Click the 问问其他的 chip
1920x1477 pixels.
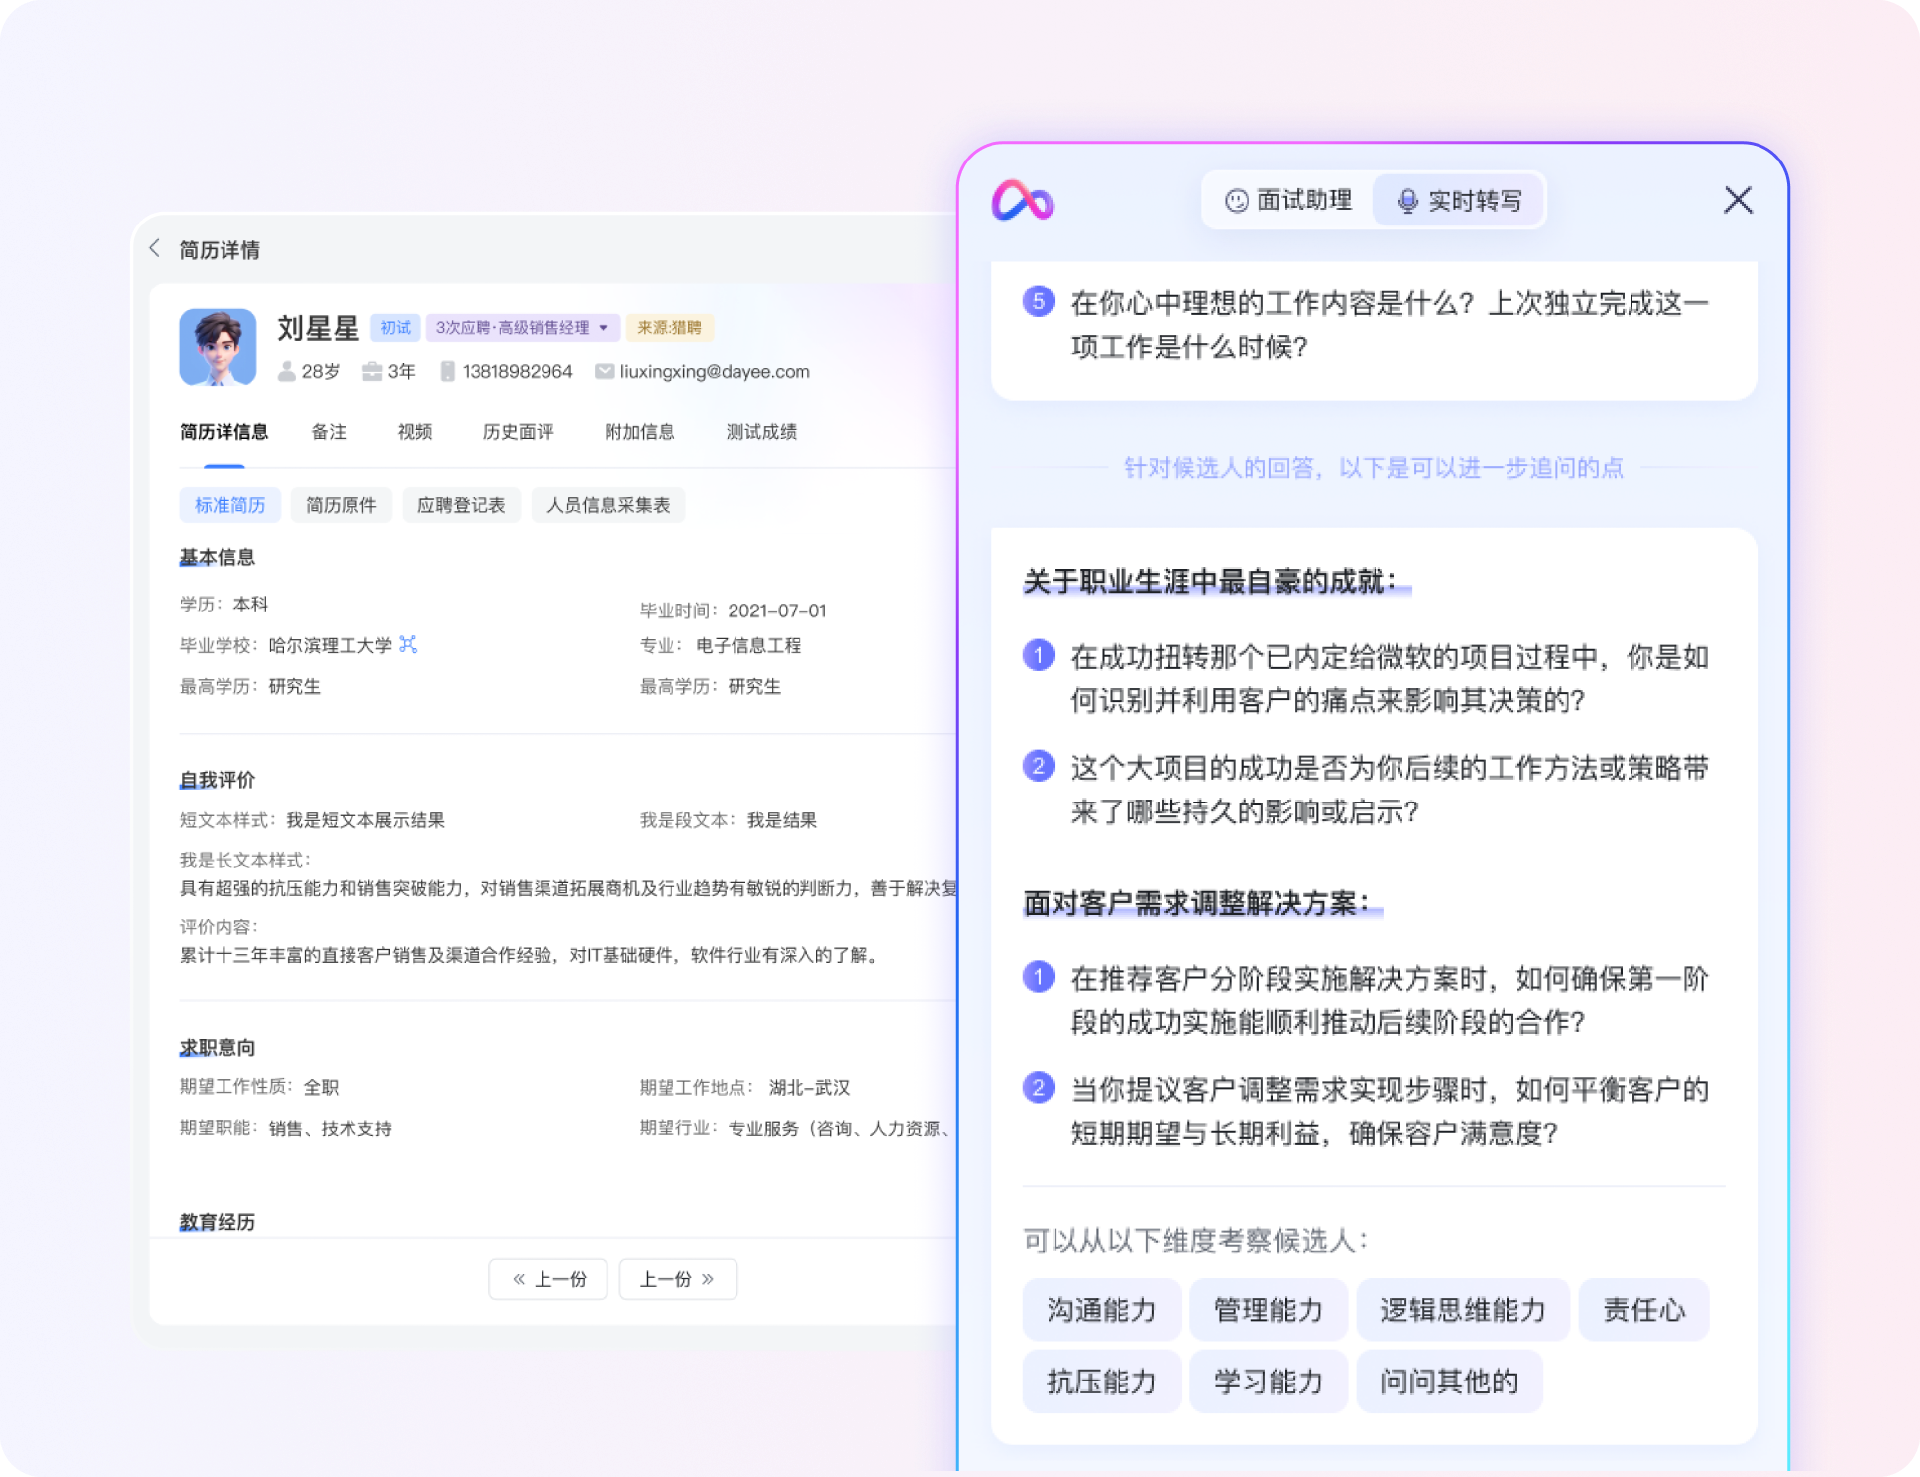coord(1449,1381)
